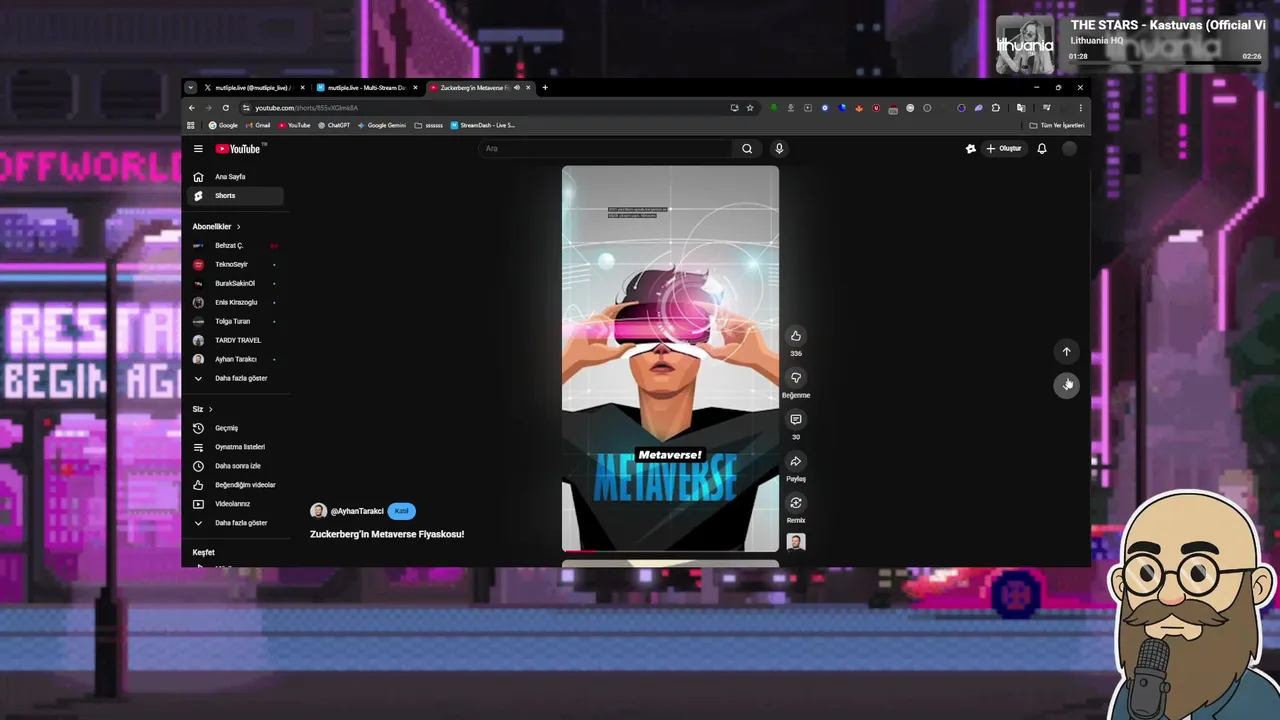Open the browser three-dot menu
This screenshot has height=720, width=1280.
click(1080, 108)
